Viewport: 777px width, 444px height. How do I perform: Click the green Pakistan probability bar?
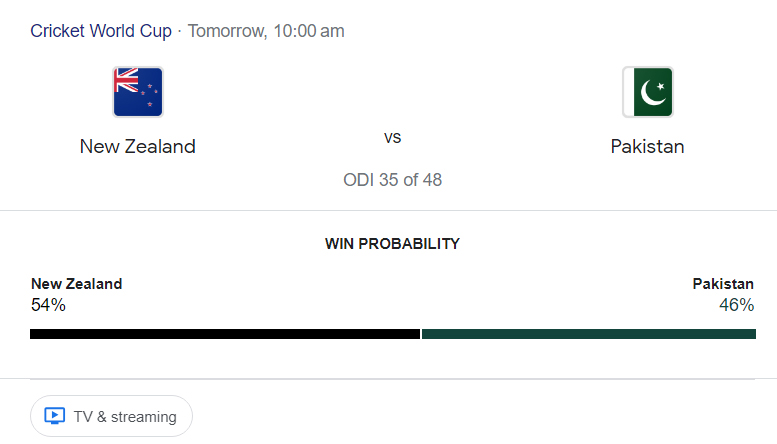click(588, 334)
